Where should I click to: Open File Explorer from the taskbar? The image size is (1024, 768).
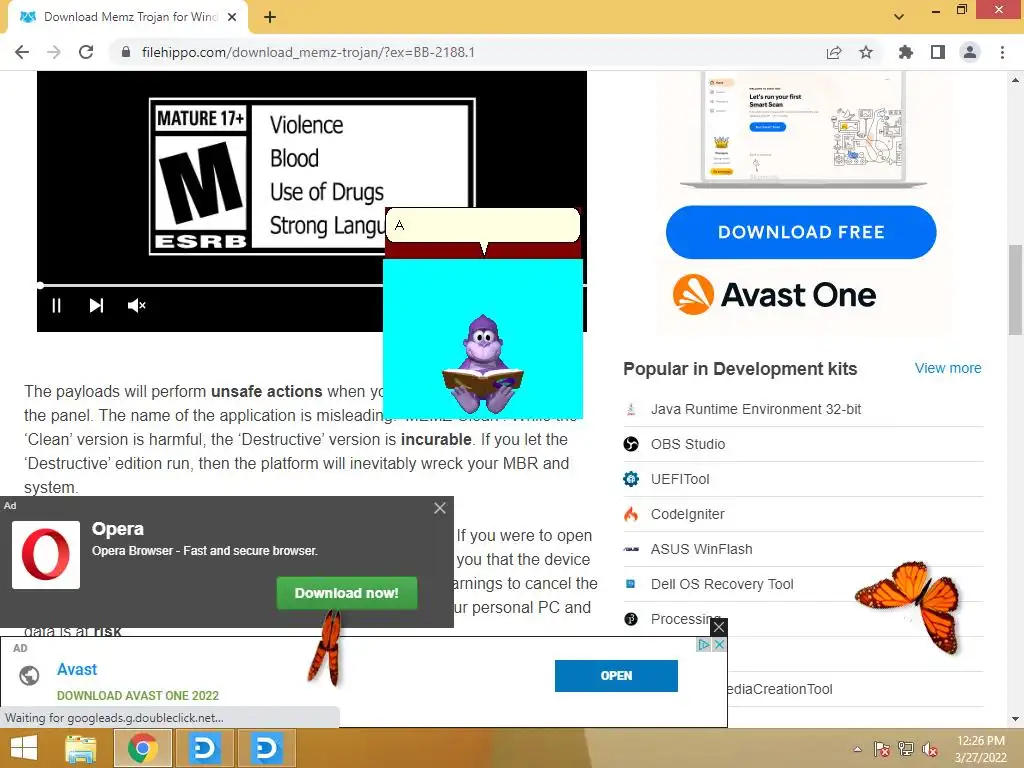pos(81,748)
